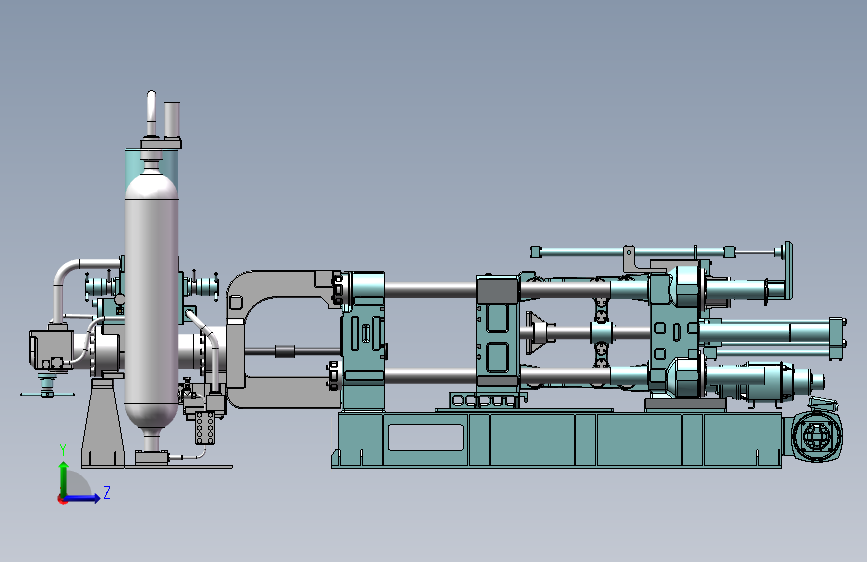Click the red origin ball of the triad
This screenshot has width=867, height=562.
point(62,499)
